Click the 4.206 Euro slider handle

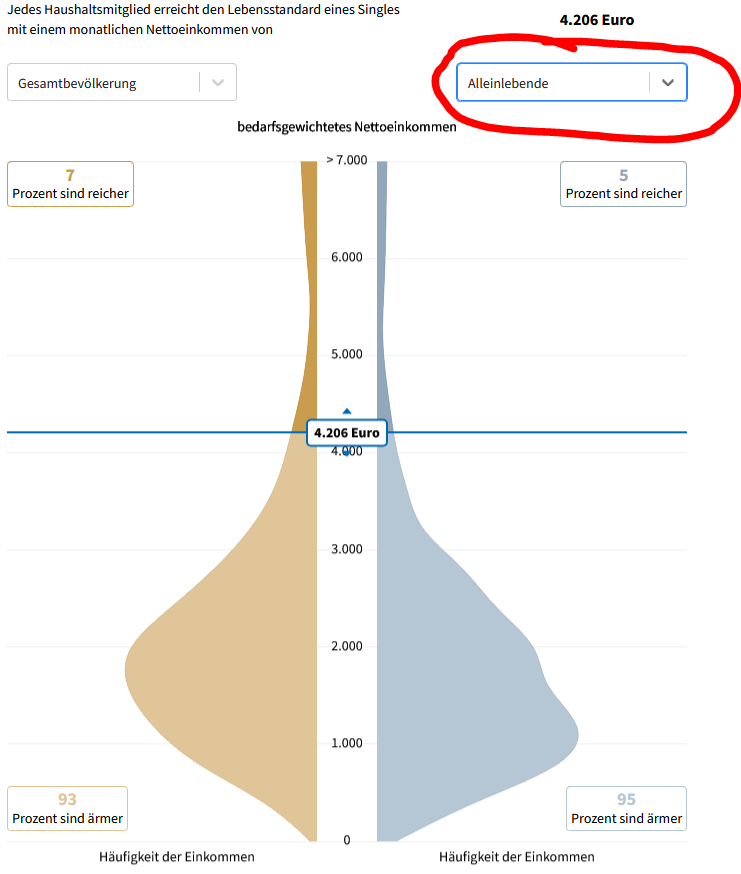[x=347, y=432]
